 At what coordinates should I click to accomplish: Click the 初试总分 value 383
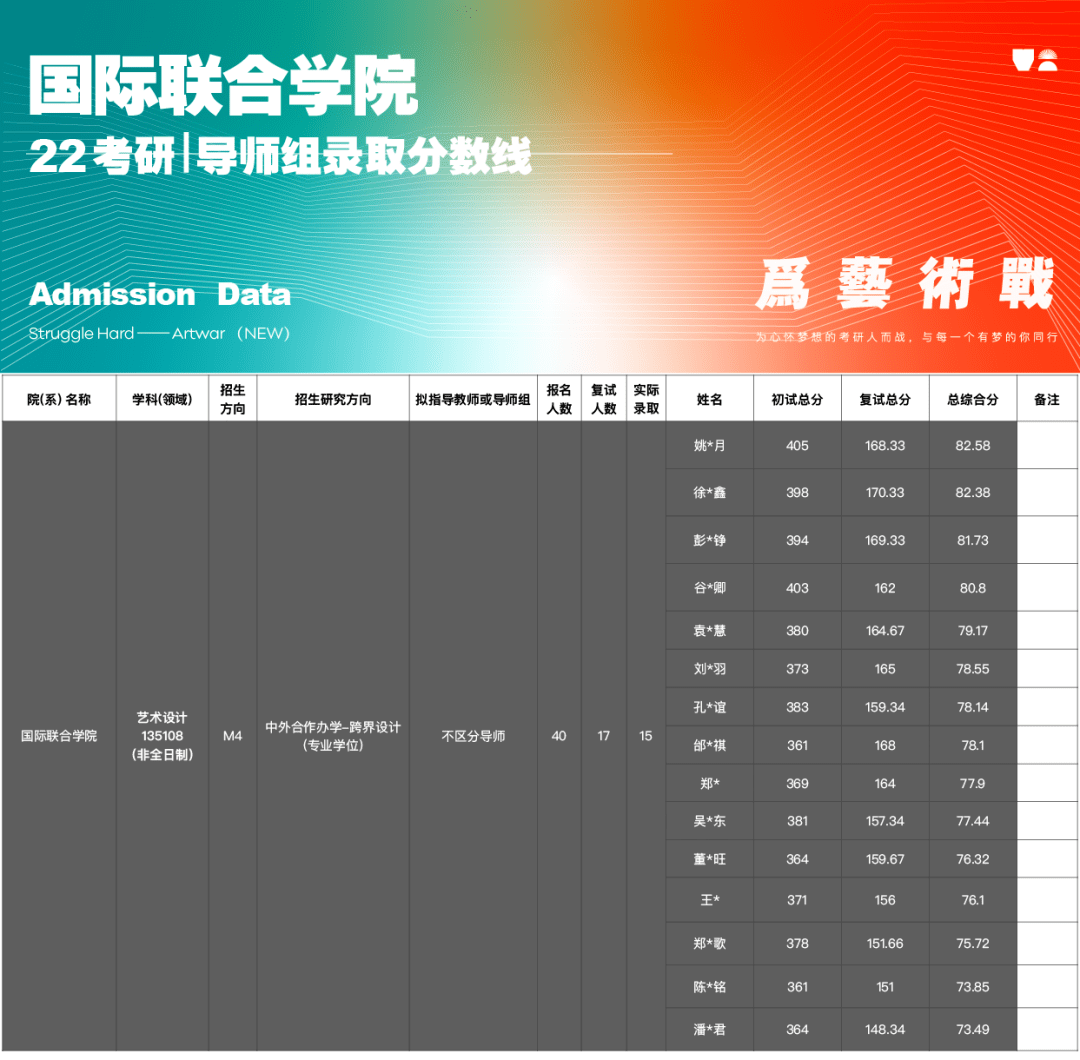click(x=798, y=707)
